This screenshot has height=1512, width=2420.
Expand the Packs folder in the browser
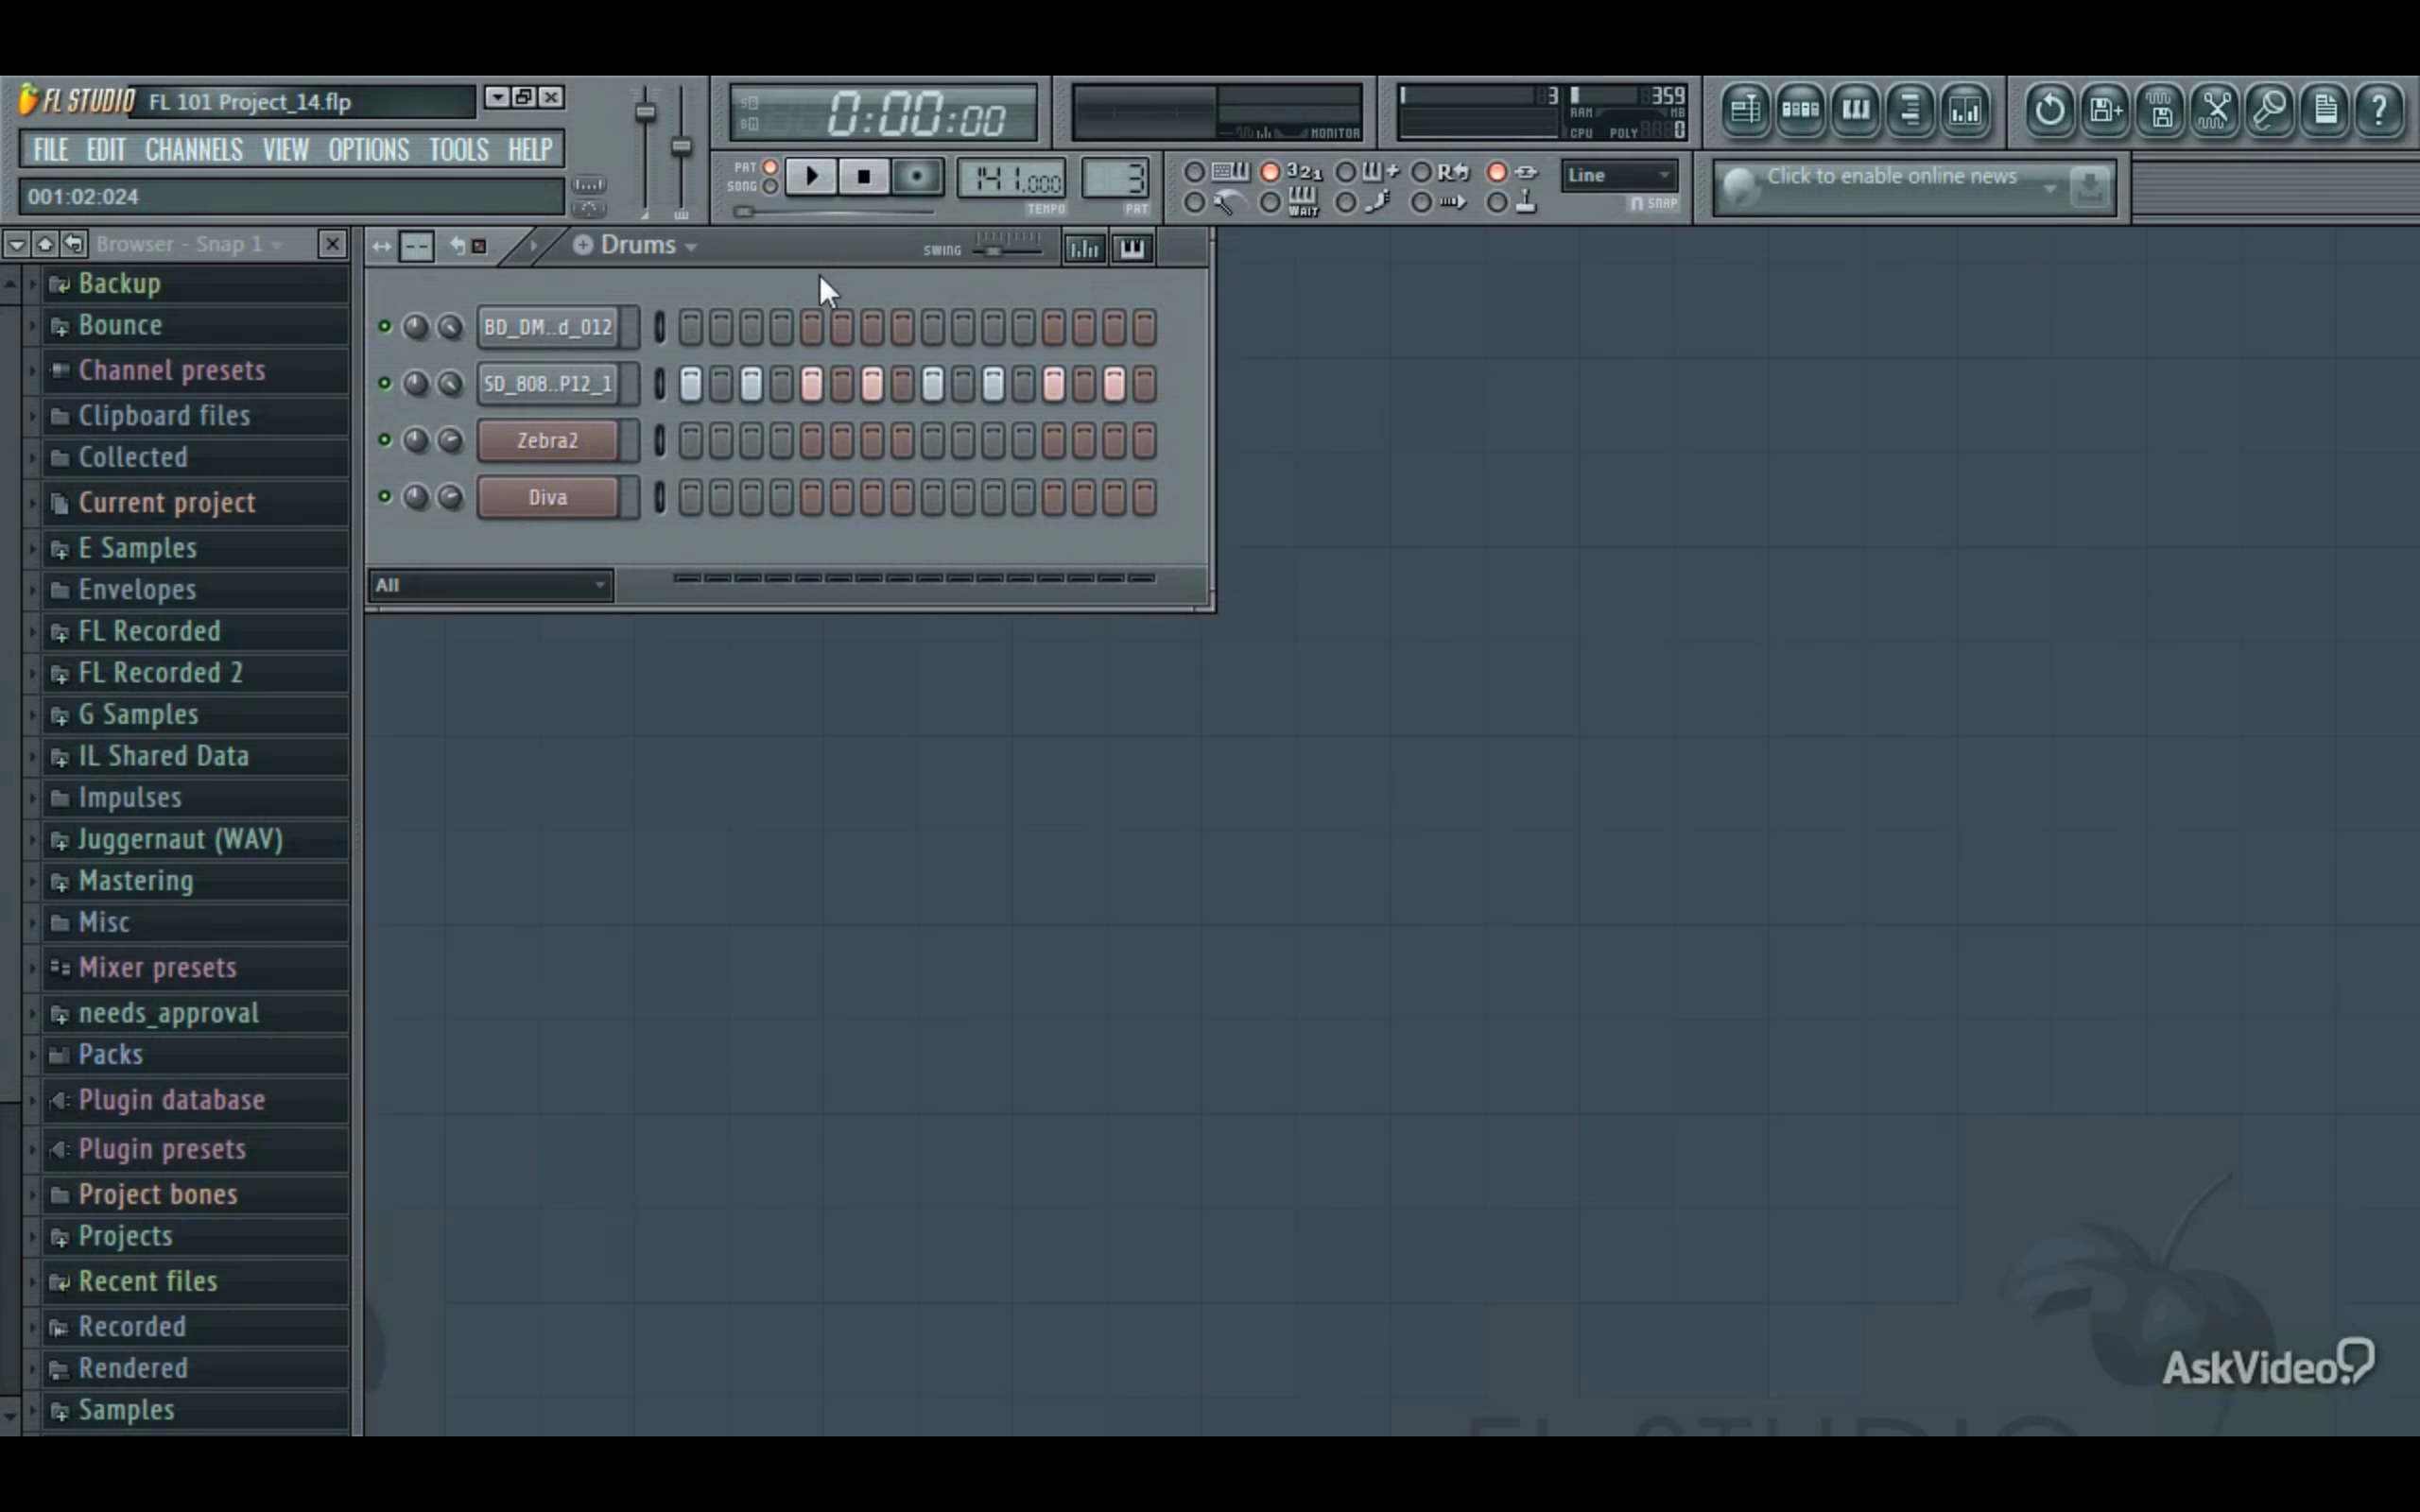33,1054
